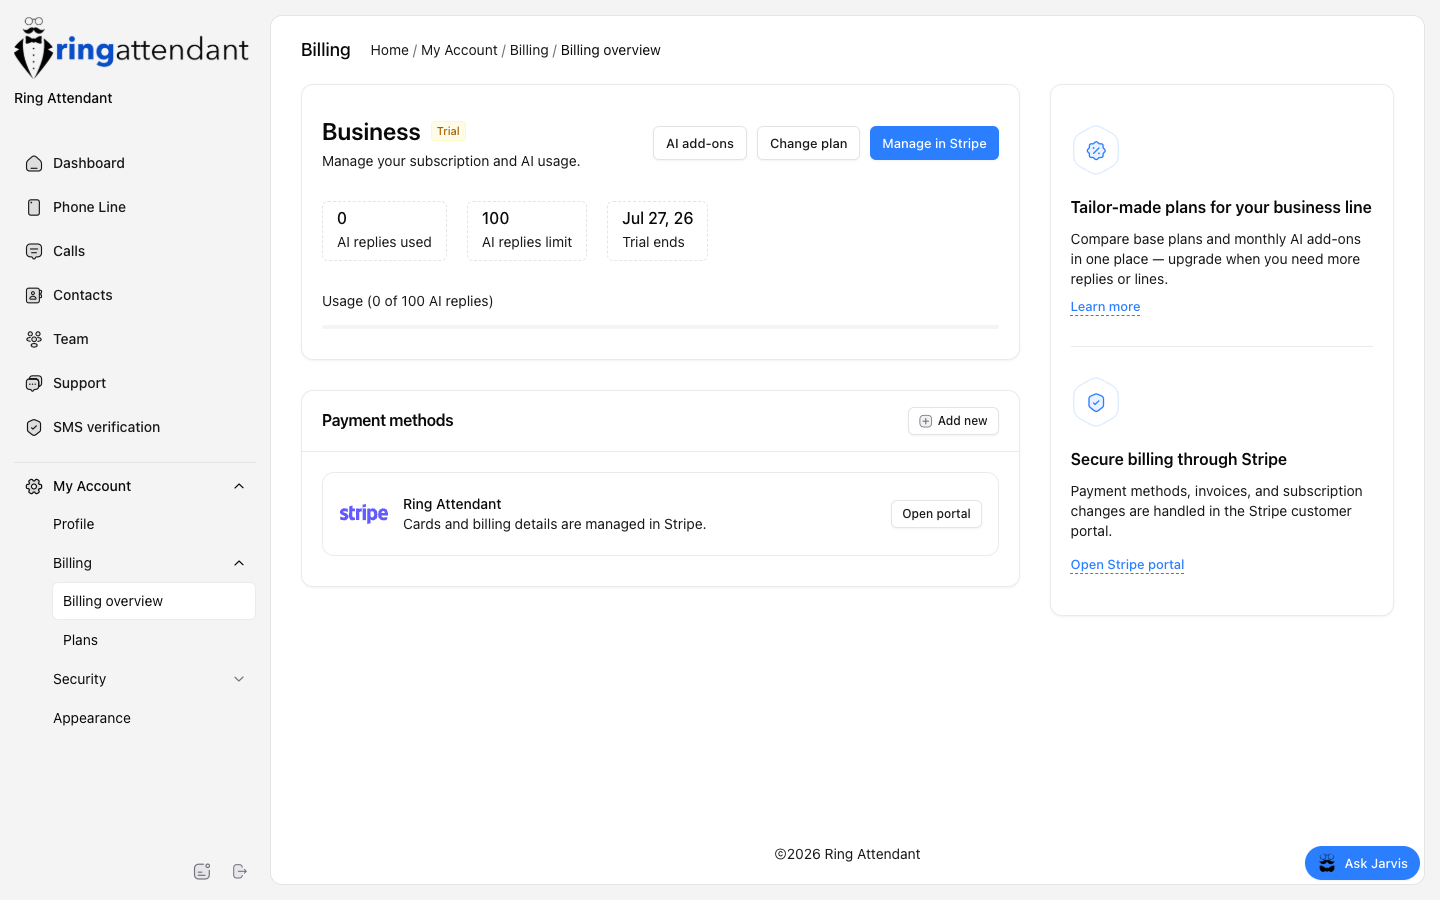Follow the Learn more link
1440x900 pixels.
1105,307
